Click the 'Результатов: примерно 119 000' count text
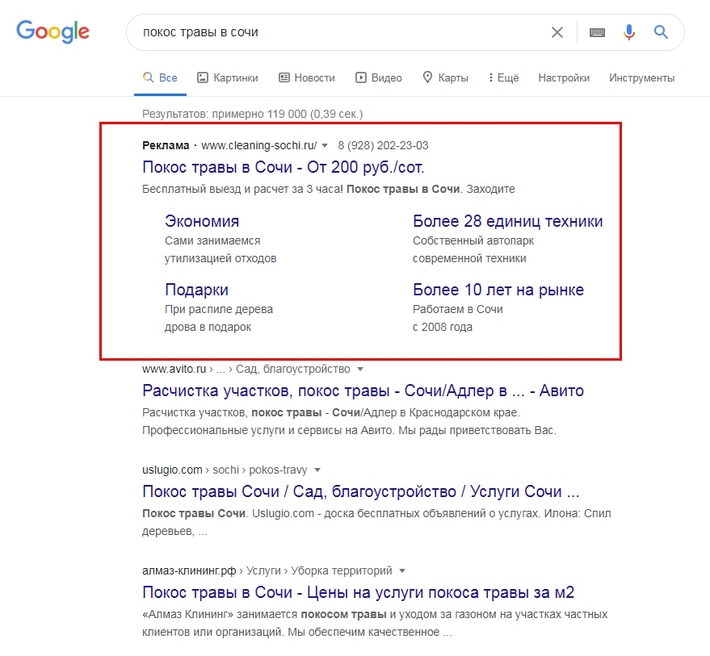 point(252,114)
